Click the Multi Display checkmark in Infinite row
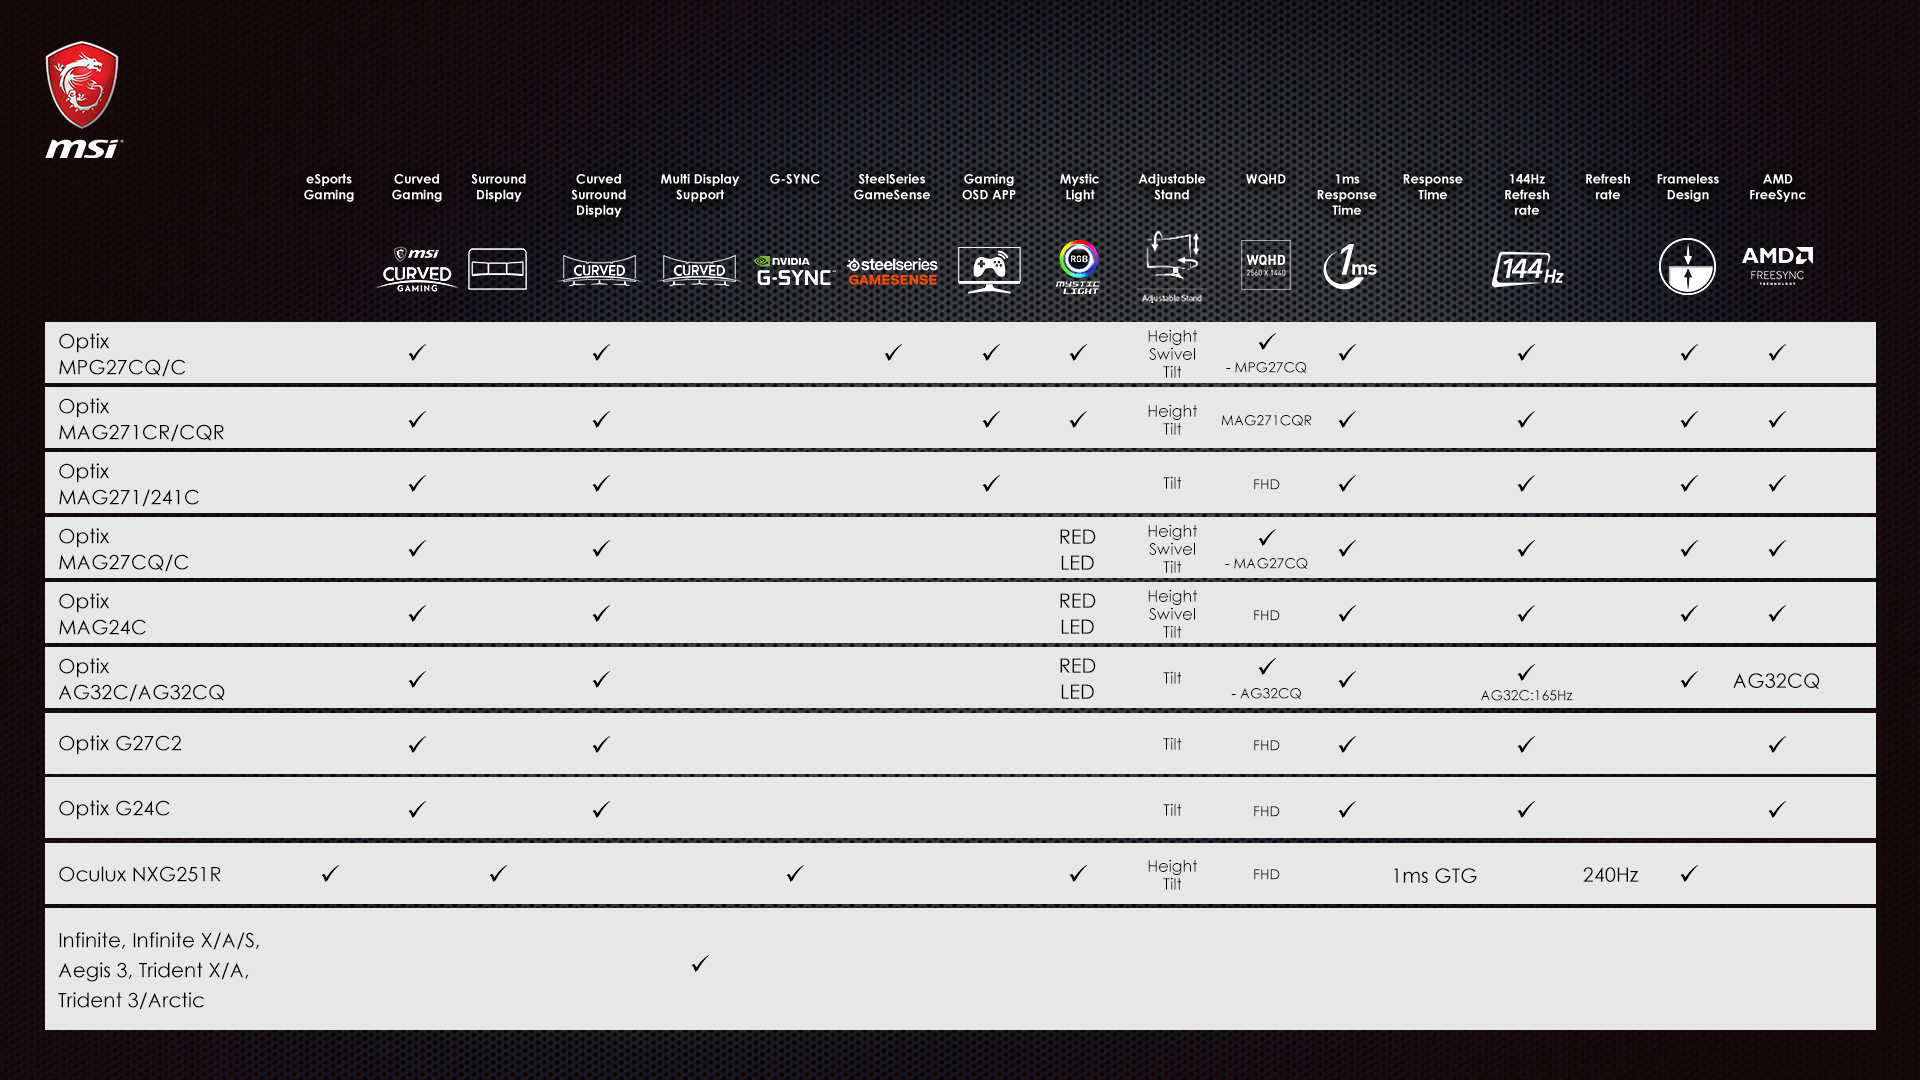 click(700, 963)
